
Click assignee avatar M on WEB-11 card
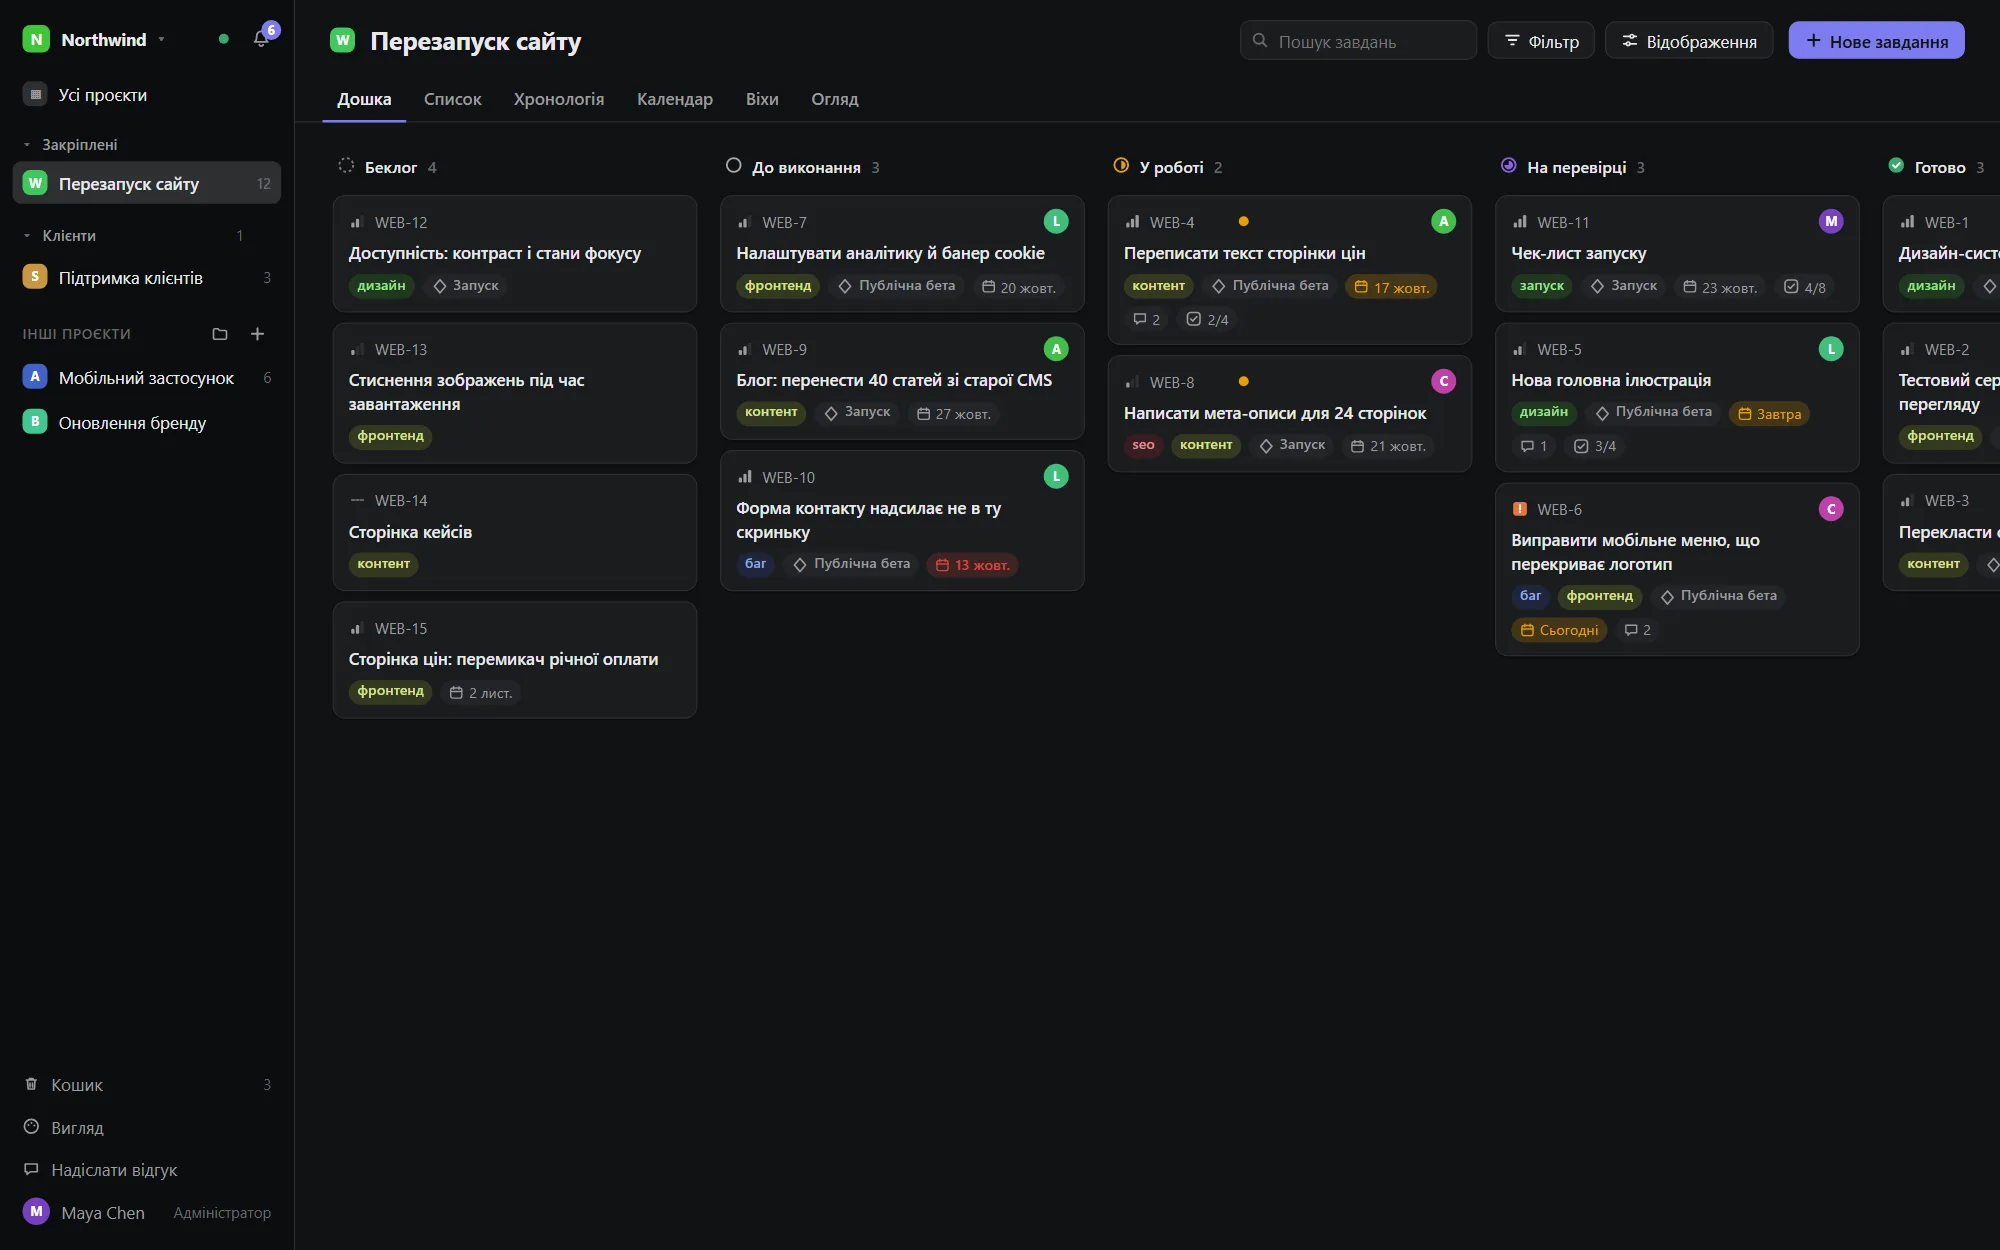tap(1831, 221)
